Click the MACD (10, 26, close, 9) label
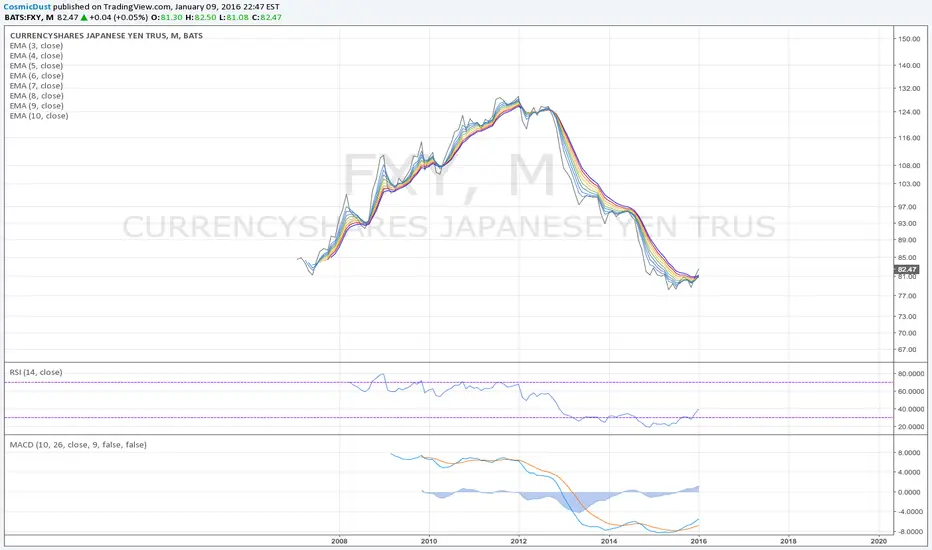The height and width of the screenshot is (550, 932). point(78,445)
